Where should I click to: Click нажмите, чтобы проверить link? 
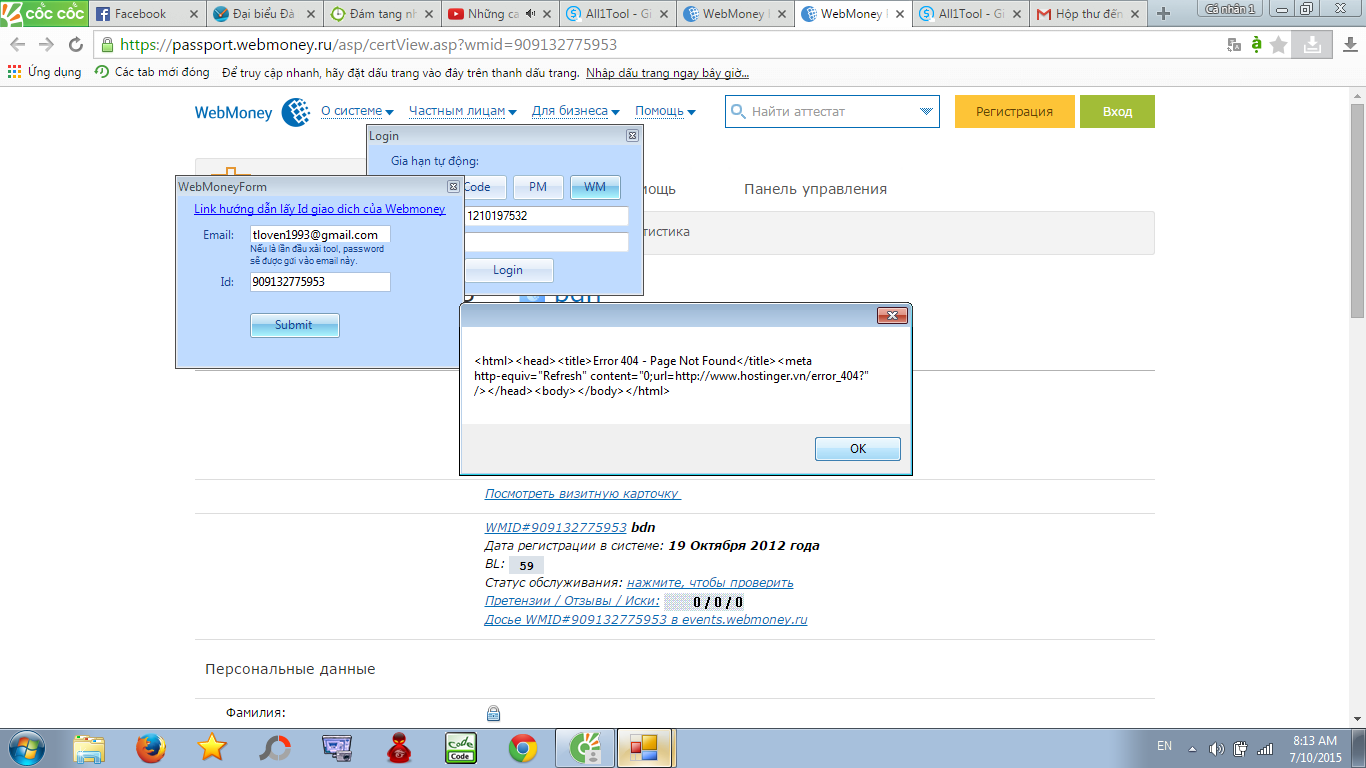coord(710,582)
